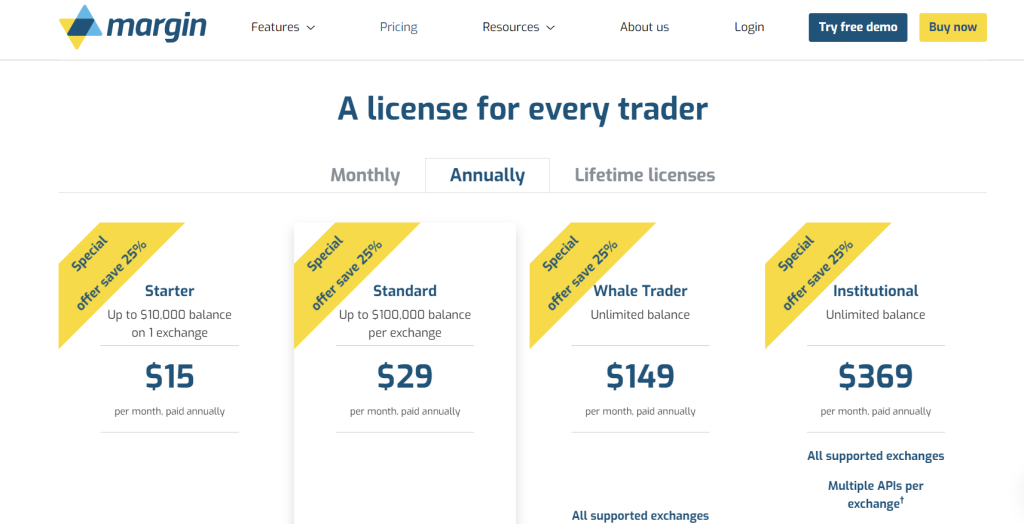The width and height of the screenshot is (1024, 524).
Task: Click the Buy now button
Action: coord(953,27)
